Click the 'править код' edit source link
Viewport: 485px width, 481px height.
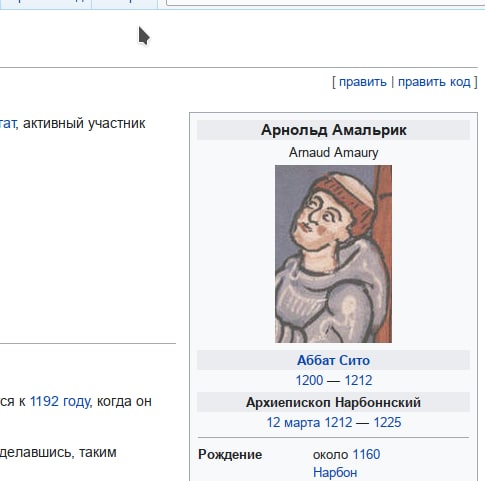click(434, 82)
